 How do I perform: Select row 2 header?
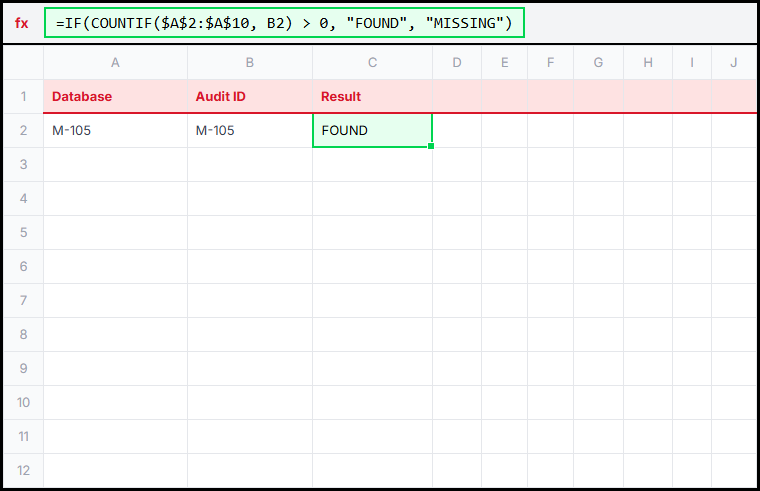coord(23,131)
